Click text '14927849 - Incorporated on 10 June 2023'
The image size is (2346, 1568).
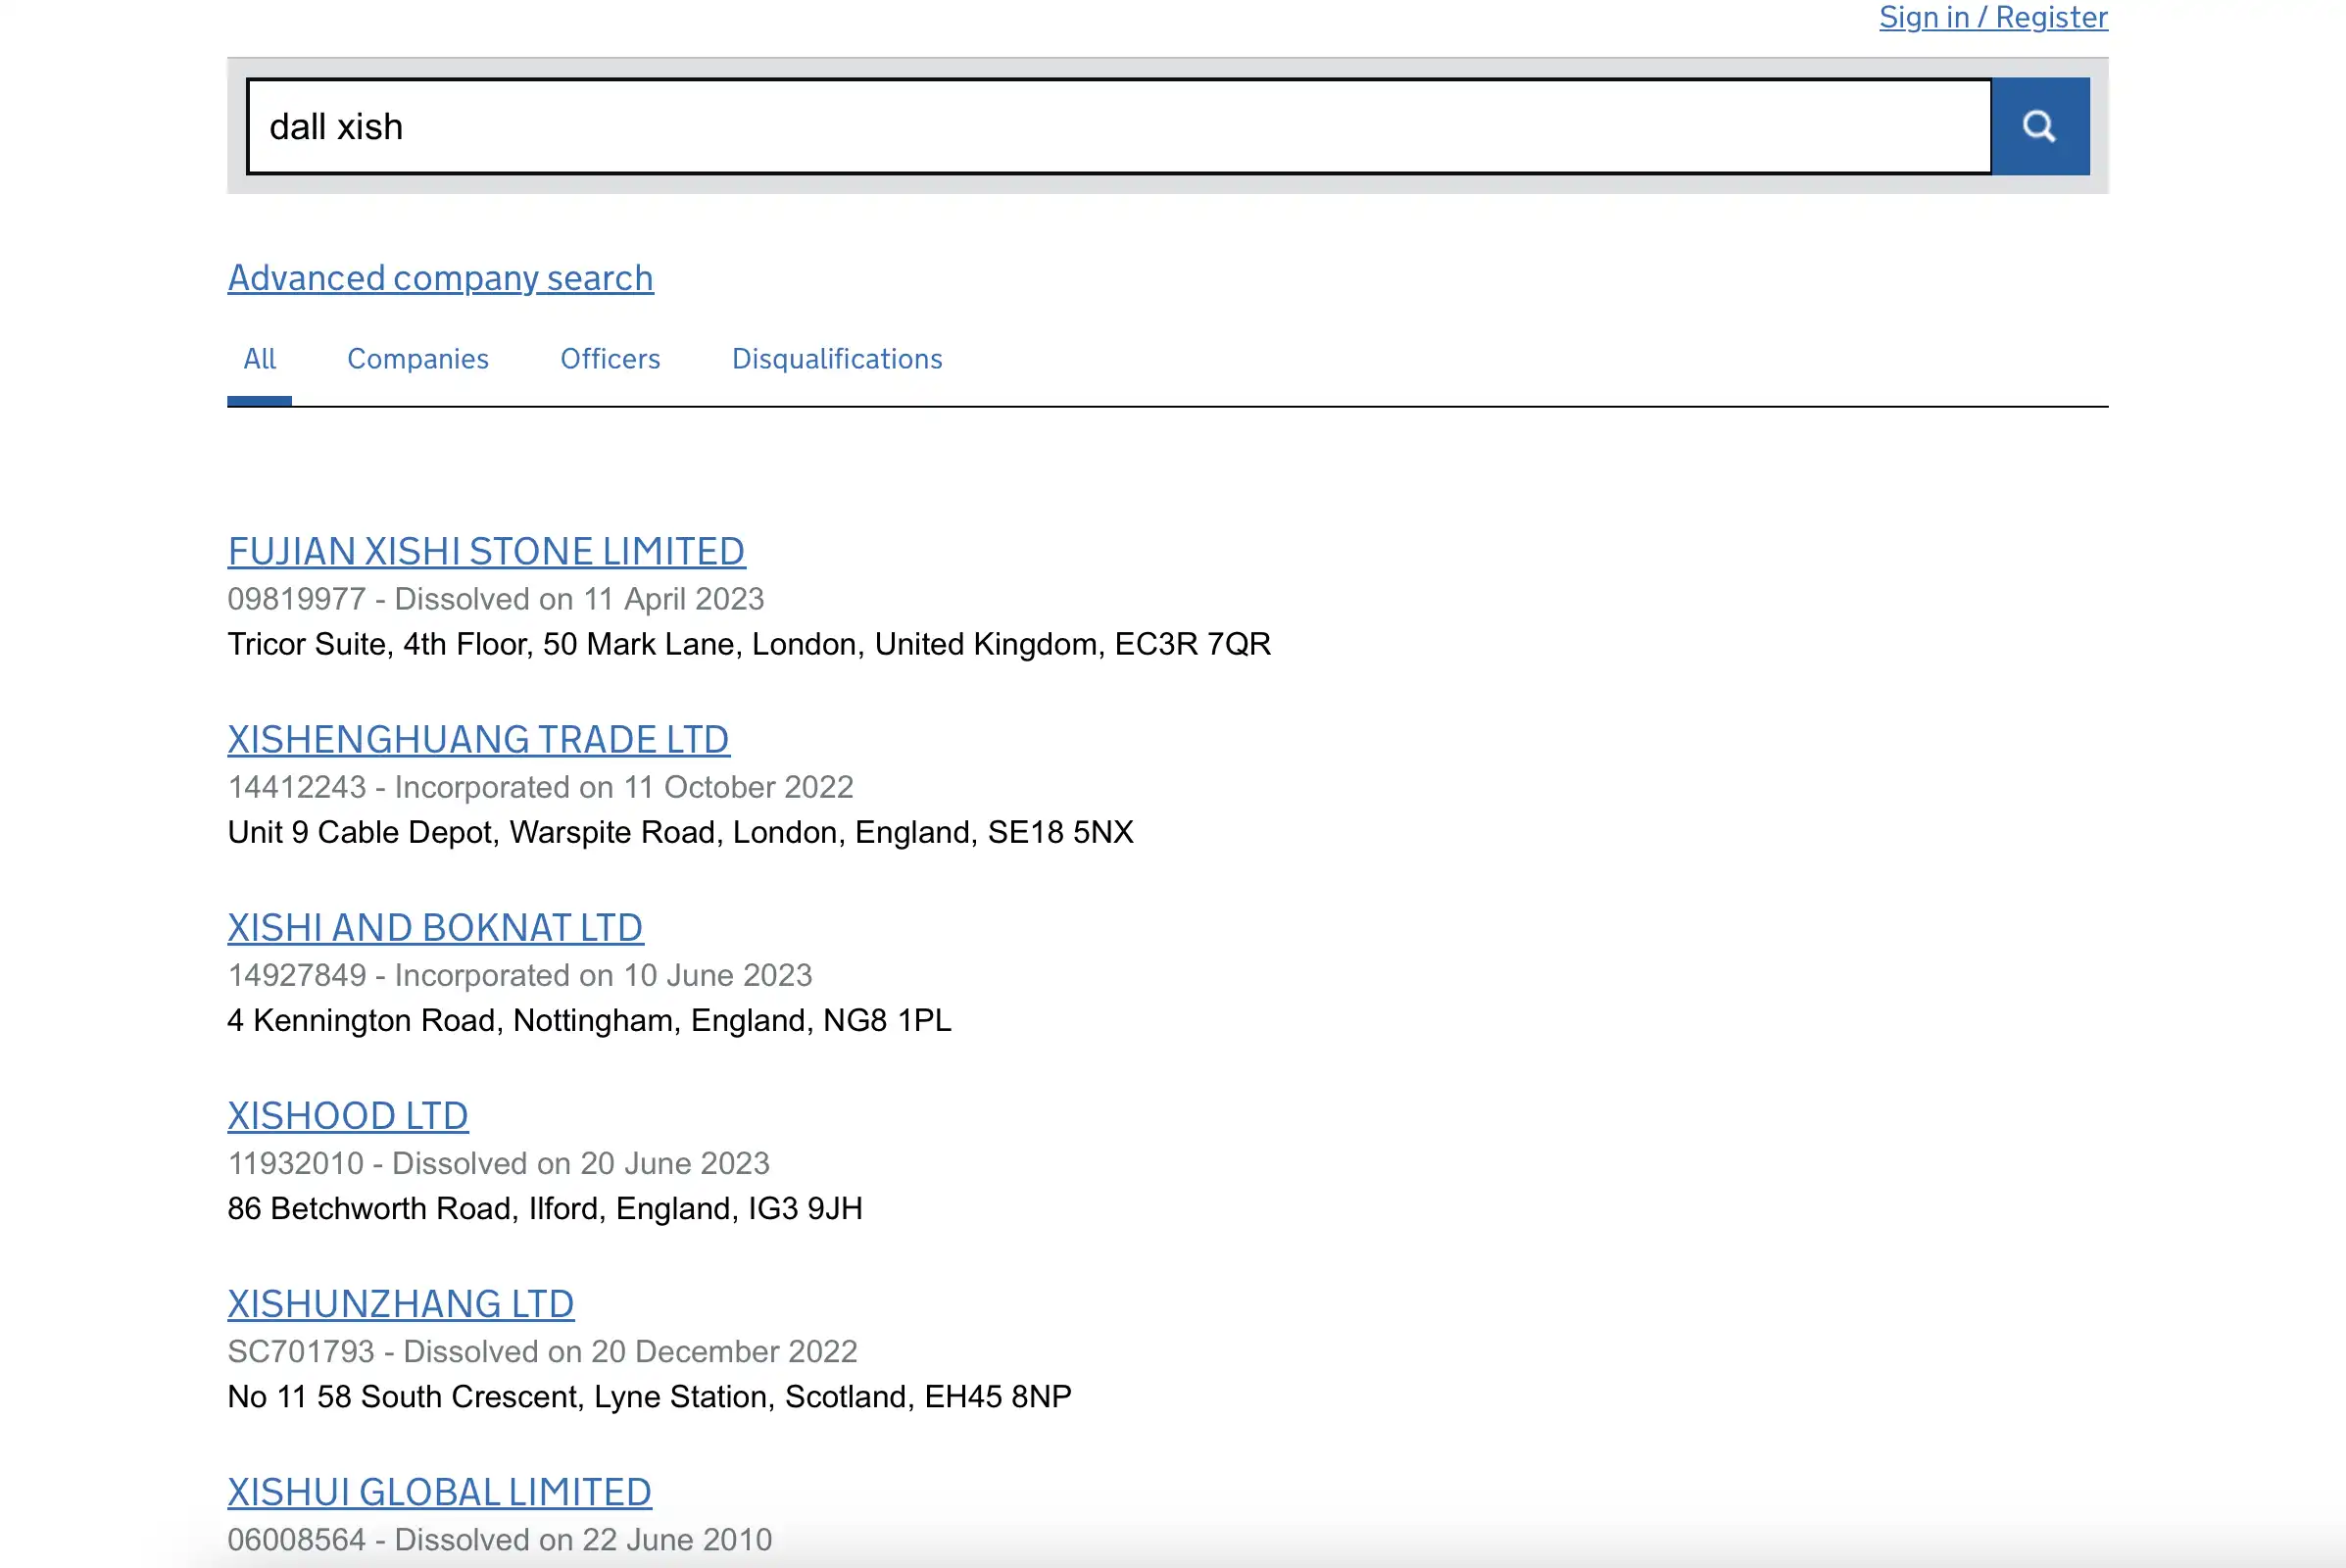point(520,975)
